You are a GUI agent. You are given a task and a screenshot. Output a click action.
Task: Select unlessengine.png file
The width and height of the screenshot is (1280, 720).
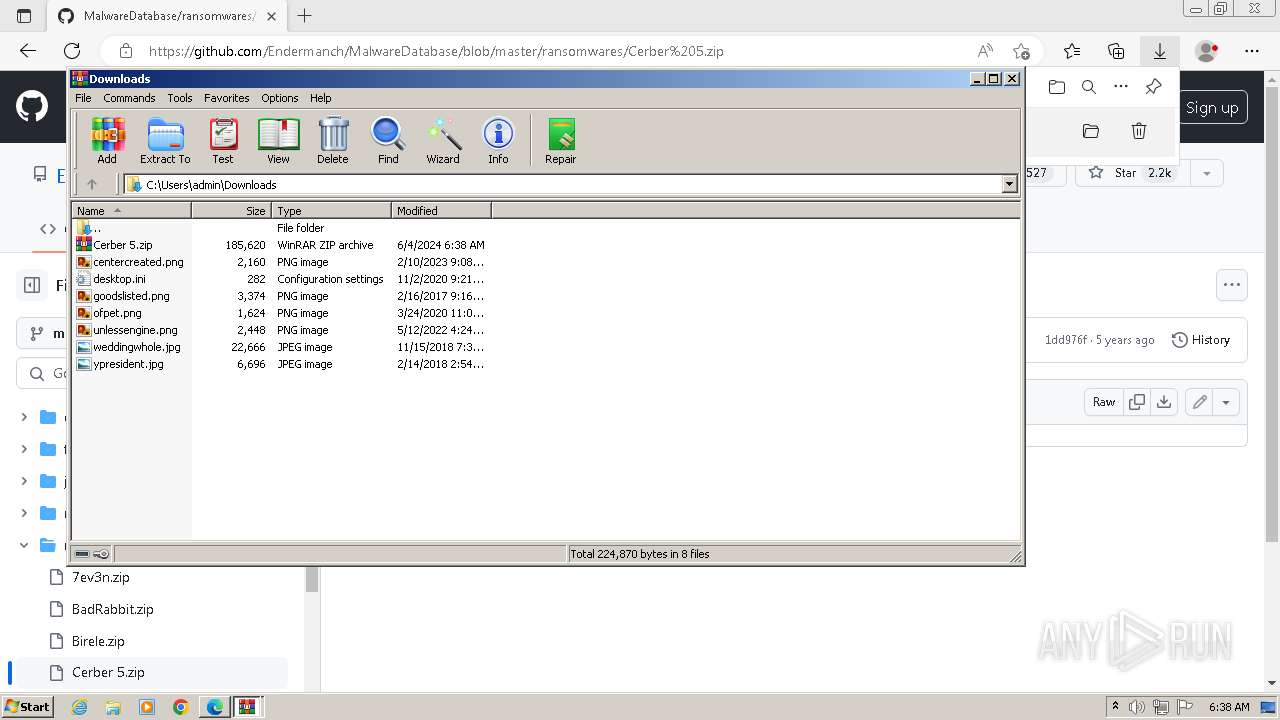(281, 330)
